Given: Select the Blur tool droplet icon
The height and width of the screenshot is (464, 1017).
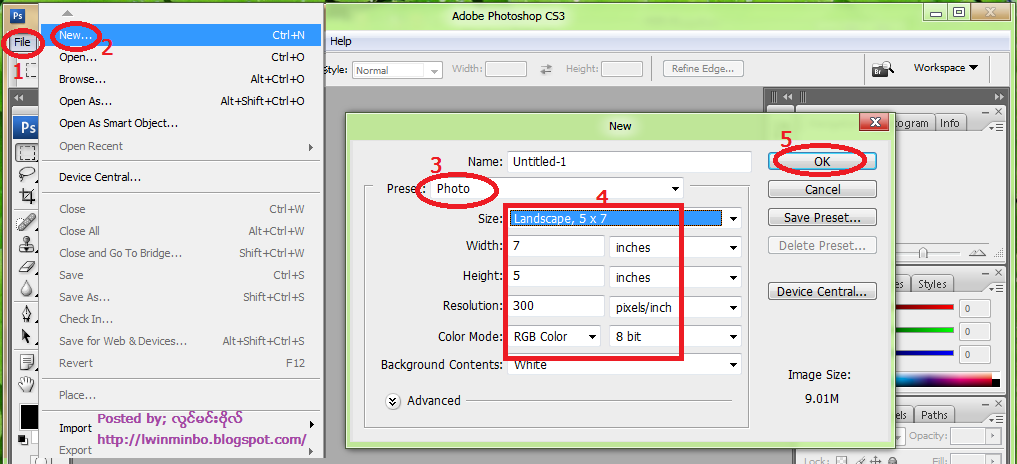Looking at the screenshot, I should [x=26, y=287].
